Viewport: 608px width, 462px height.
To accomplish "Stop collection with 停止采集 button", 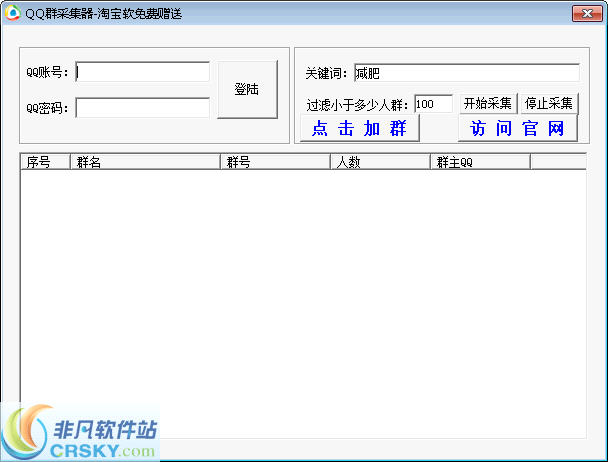I will click(x=549, y=104).
